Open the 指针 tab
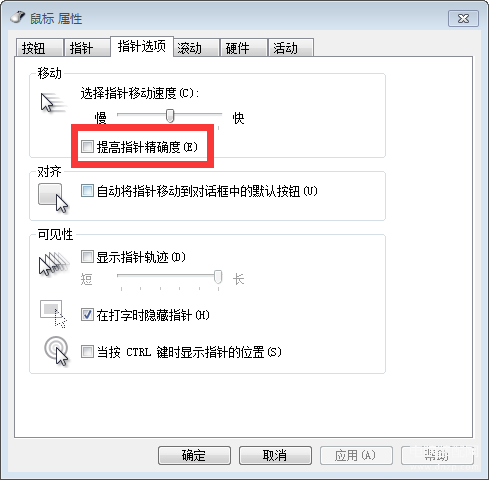 (x=87, y=48)
